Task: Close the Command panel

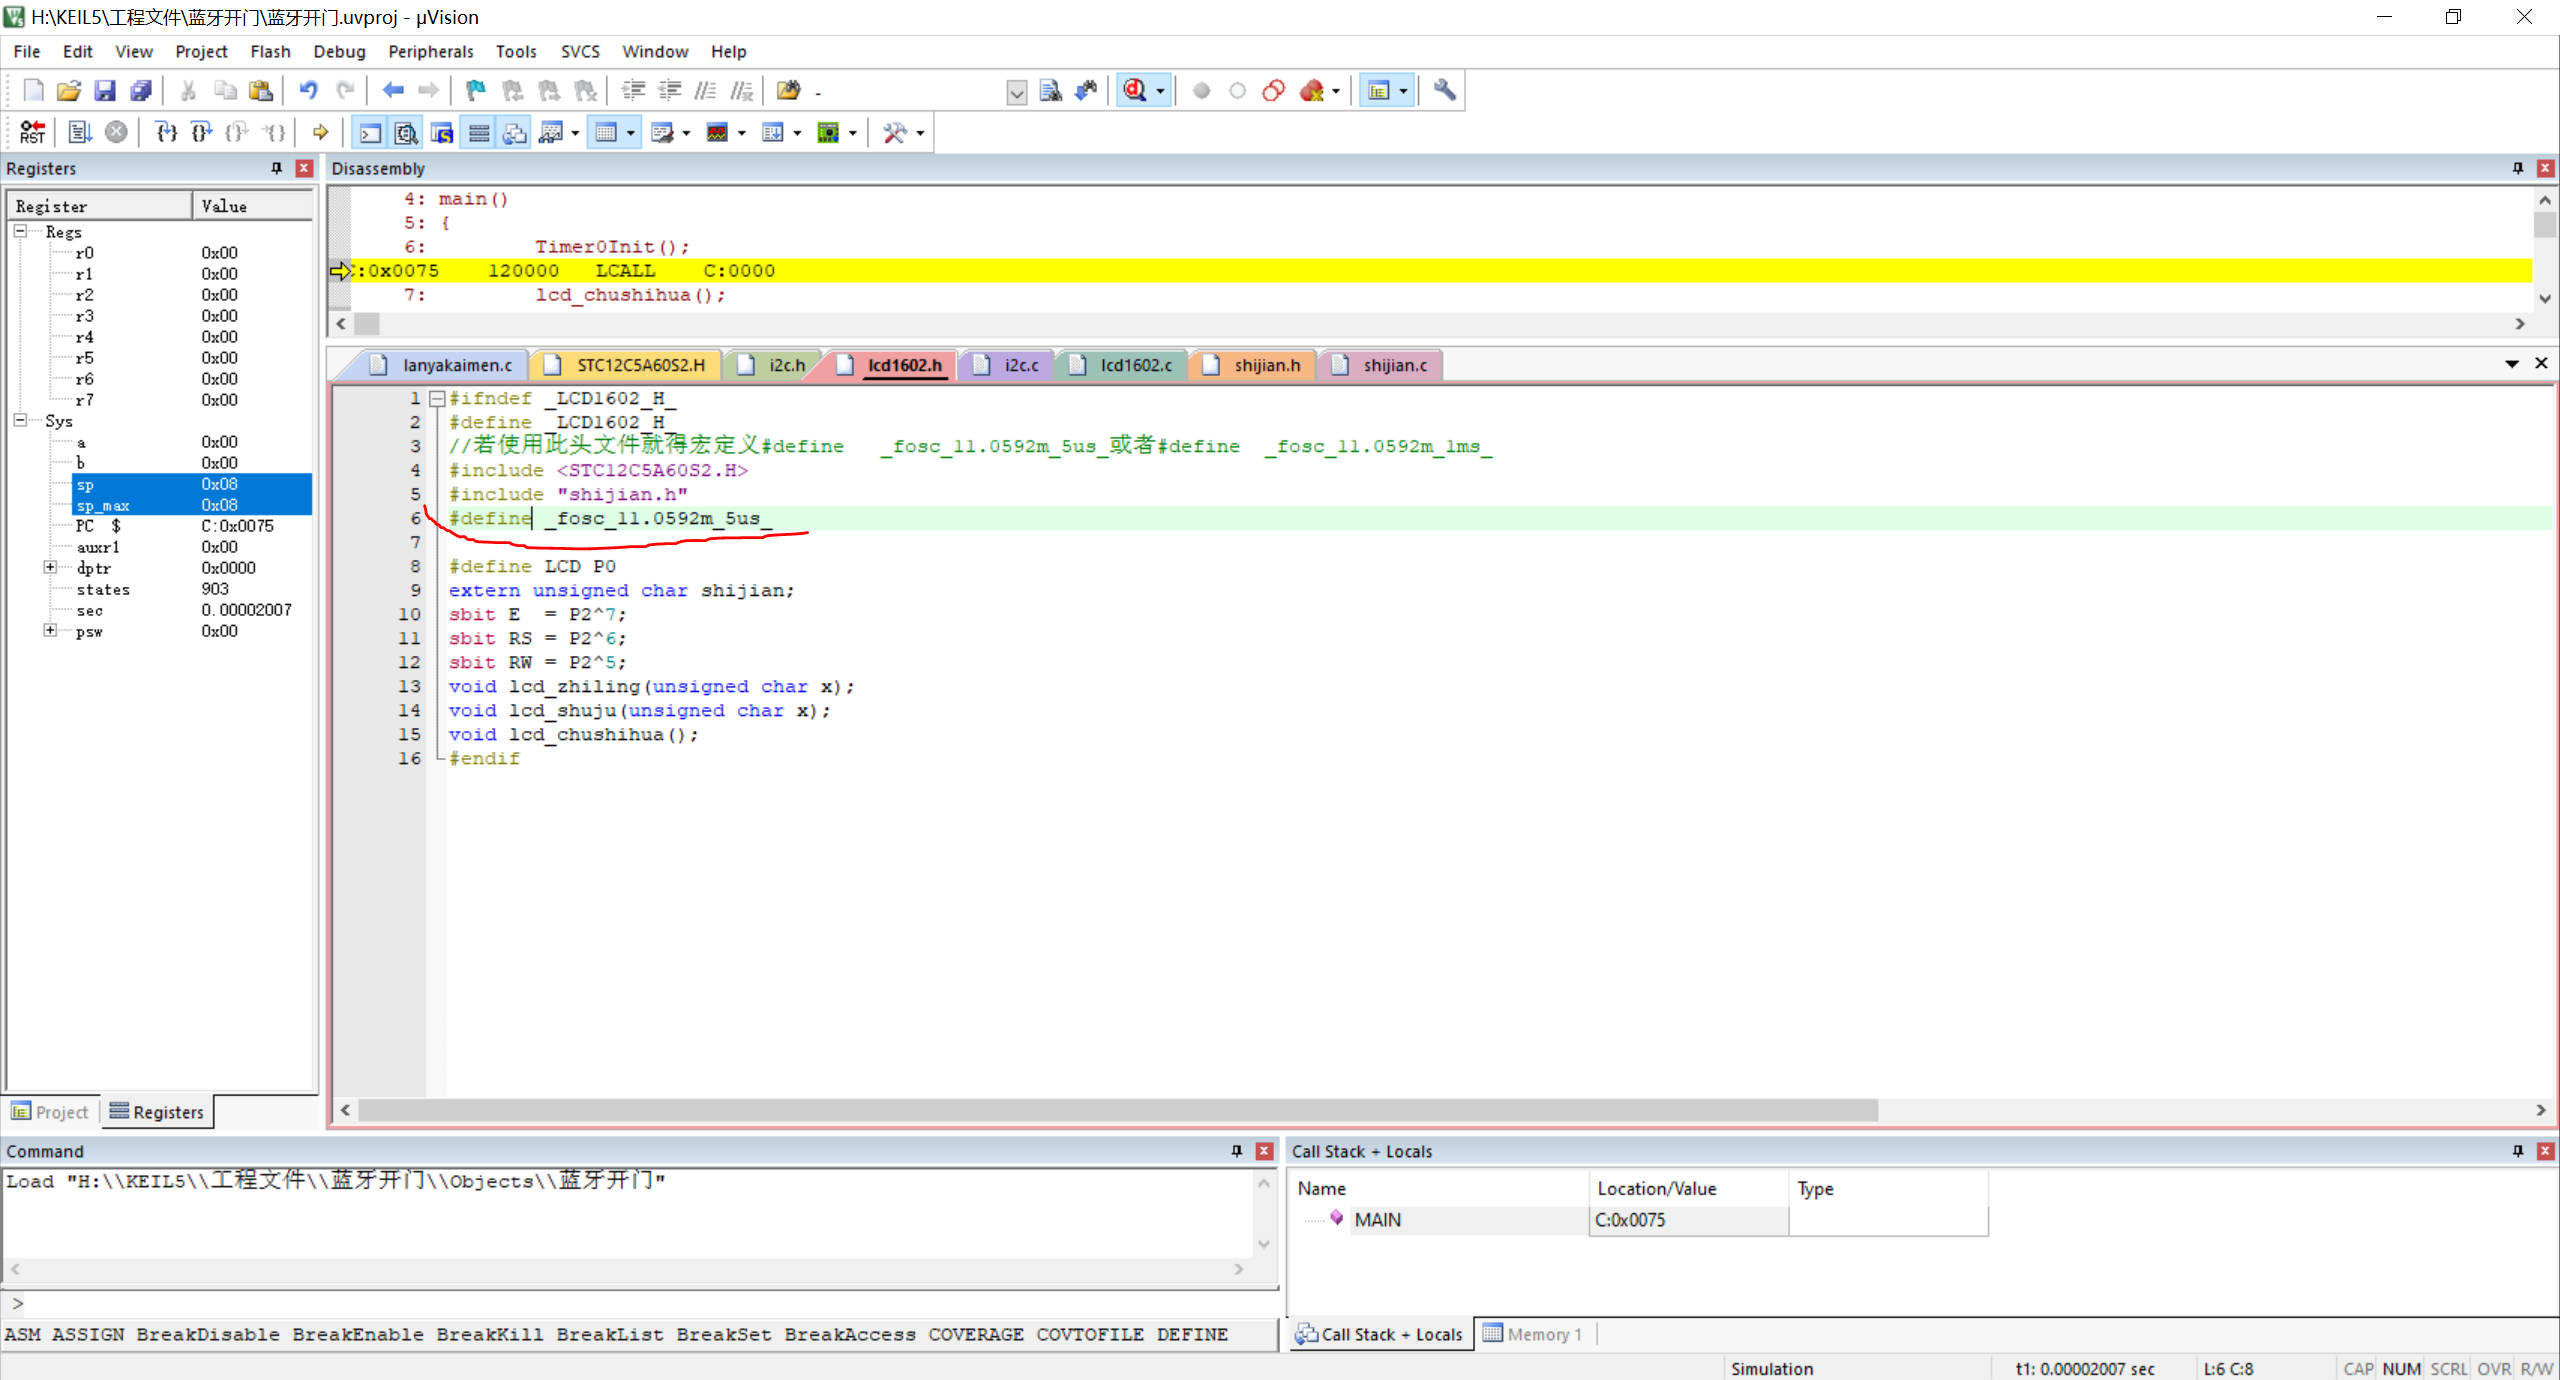Action: (1264, 1151)
